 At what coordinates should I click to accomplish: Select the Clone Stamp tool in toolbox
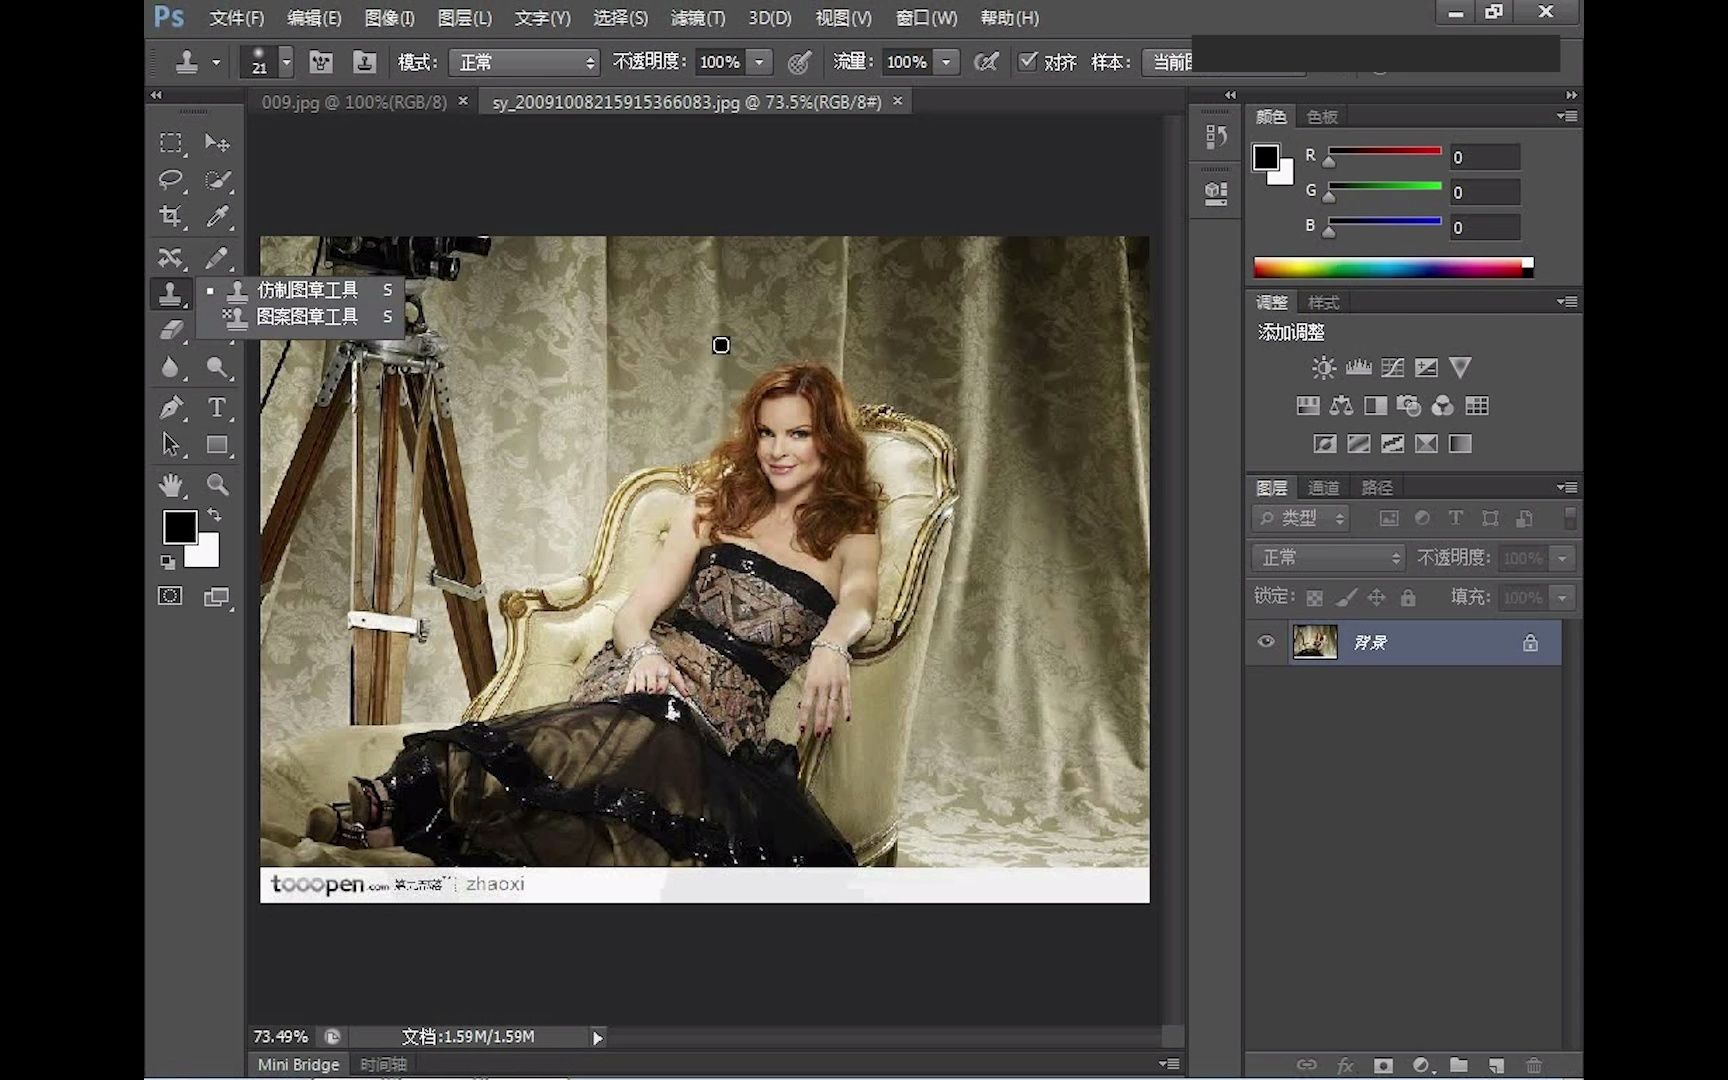tap(171, 293)
